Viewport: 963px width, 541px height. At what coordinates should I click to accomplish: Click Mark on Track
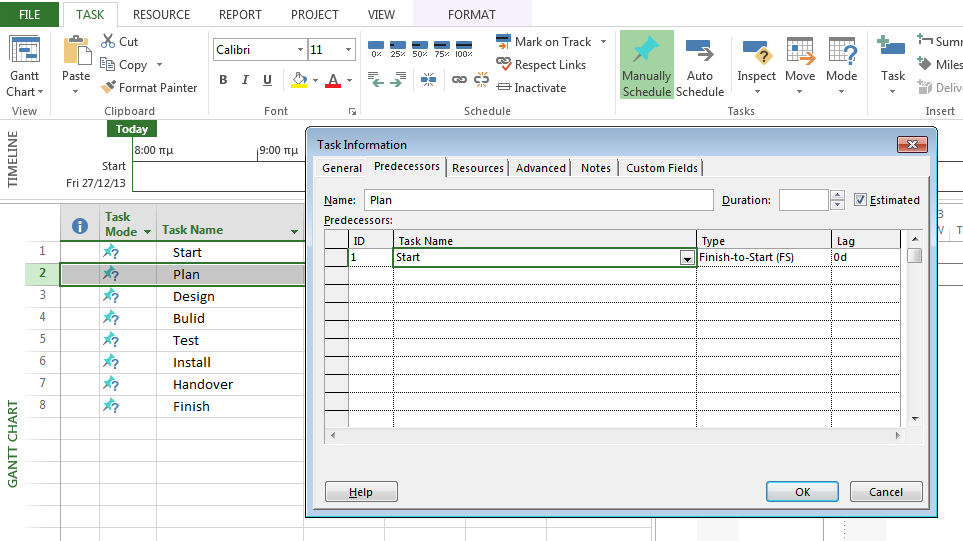pos(543,41)
